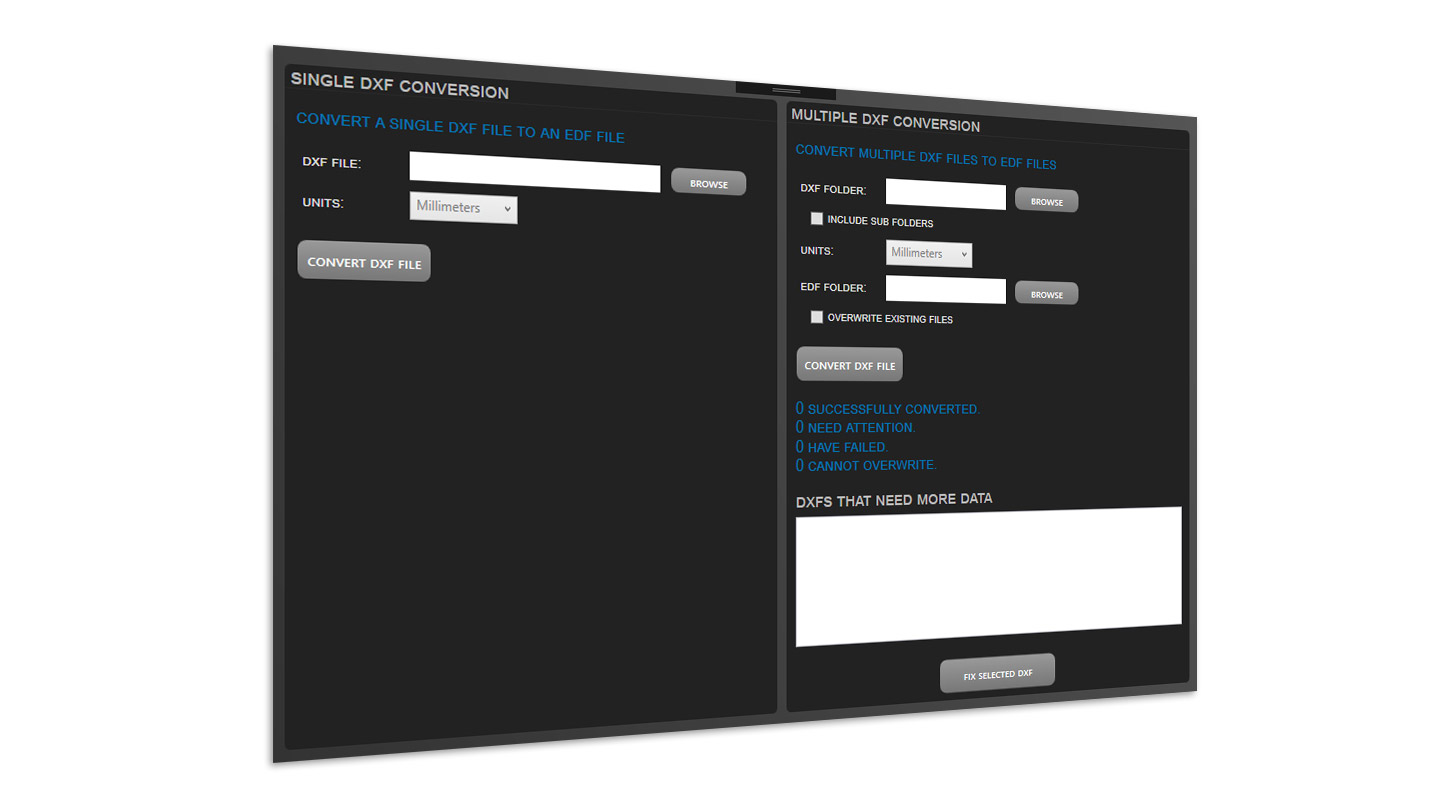
Task: Click the EDF FOLDER input field
Action: (946, 290)
